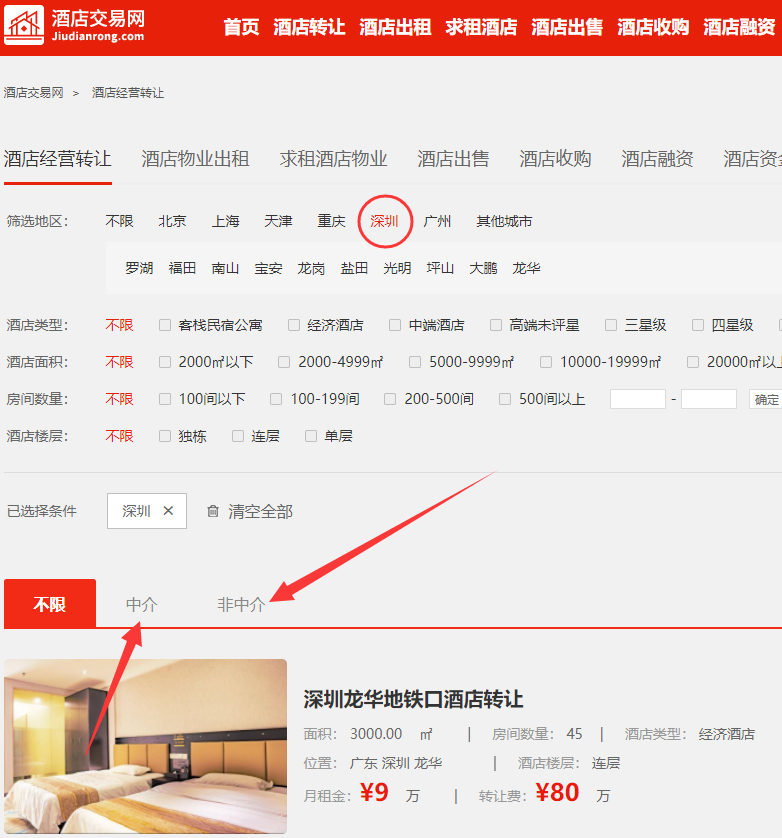Select the 酒店收购 category tab

(555, 159)
